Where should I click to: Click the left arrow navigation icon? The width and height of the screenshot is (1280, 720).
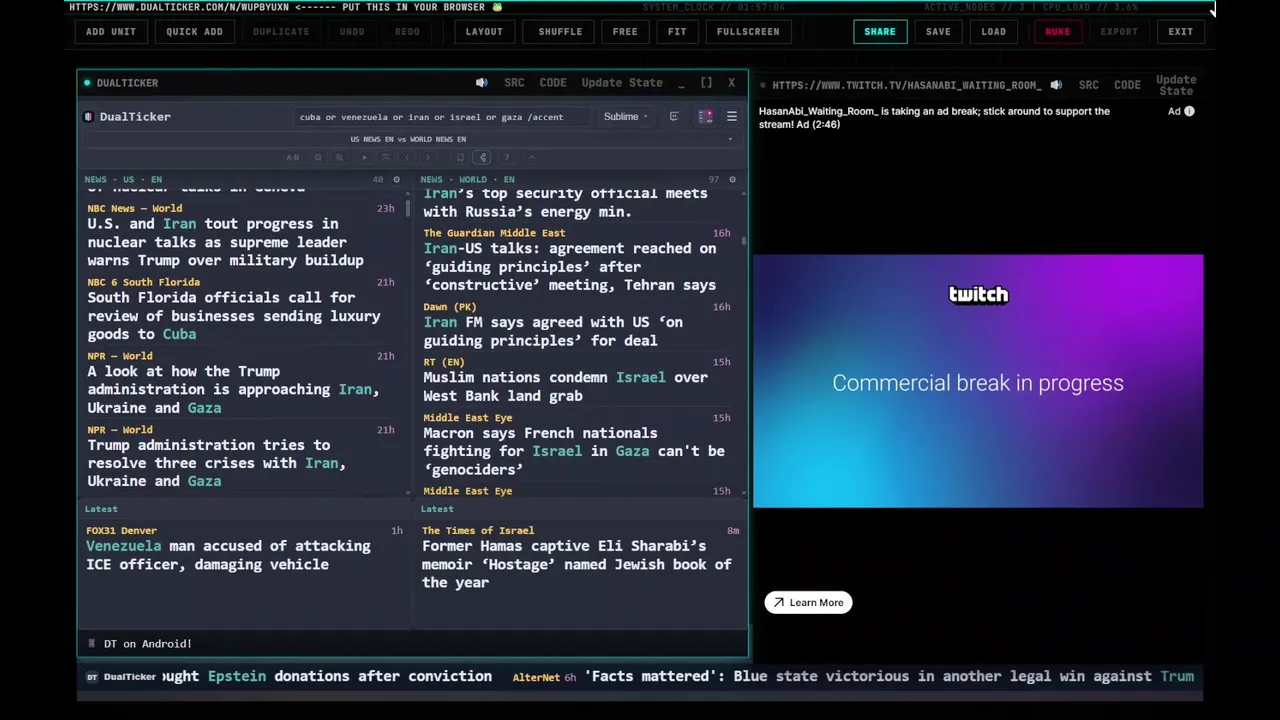pos(406,157)
